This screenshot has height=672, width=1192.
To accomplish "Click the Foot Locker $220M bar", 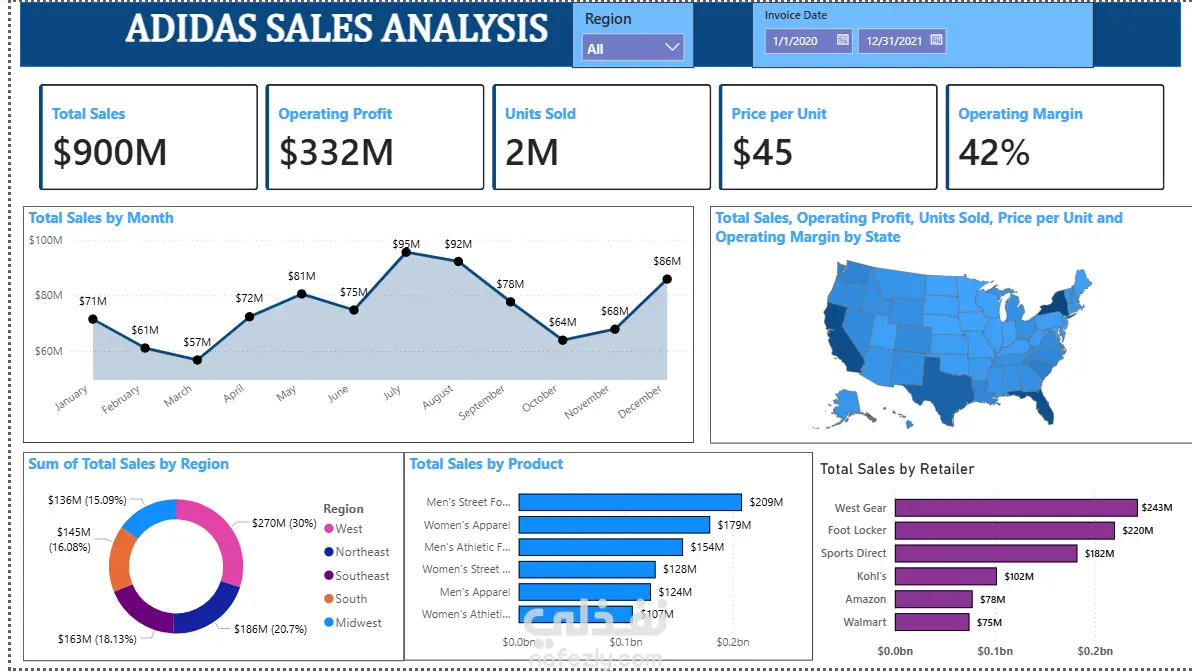I will [x=1005, y=531].
